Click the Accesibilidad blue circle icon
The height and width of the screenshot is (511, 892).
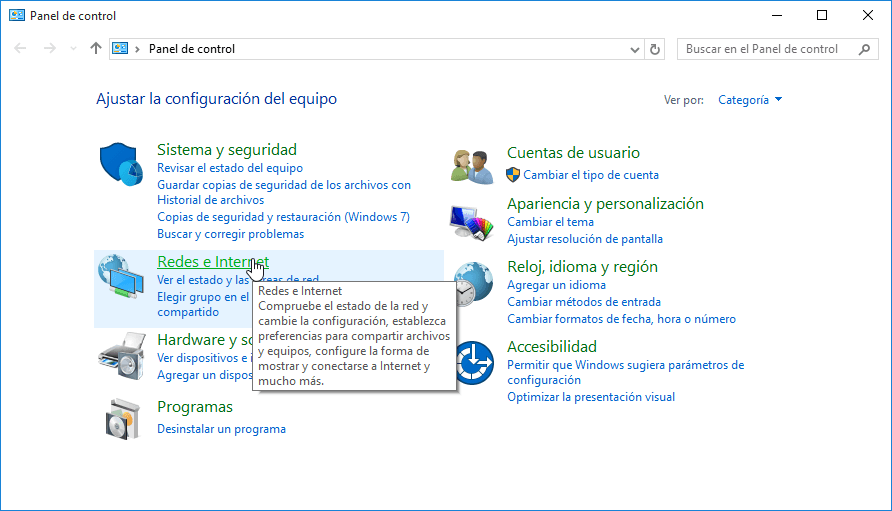pos(473,362)
